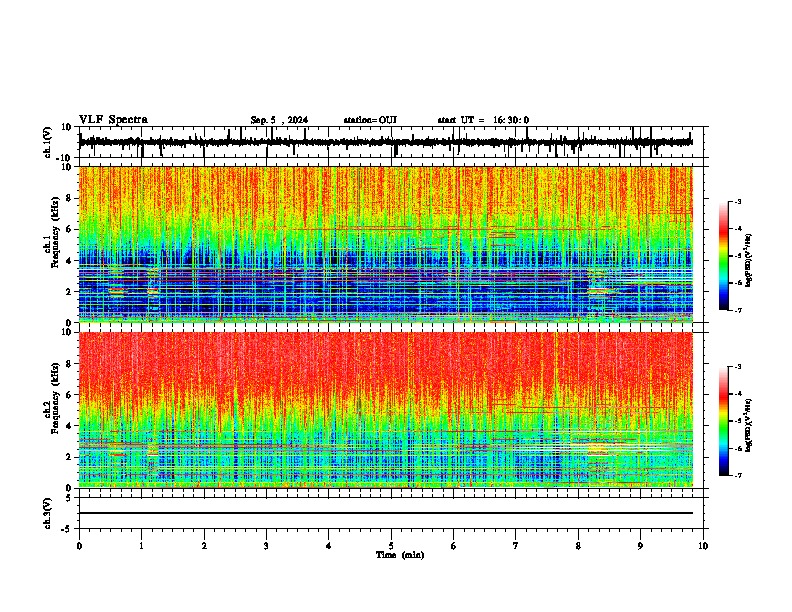Viewport: 792px width, 612px height.
Task: Click tick label "7" on the Time axis
Action: point(515,546)
